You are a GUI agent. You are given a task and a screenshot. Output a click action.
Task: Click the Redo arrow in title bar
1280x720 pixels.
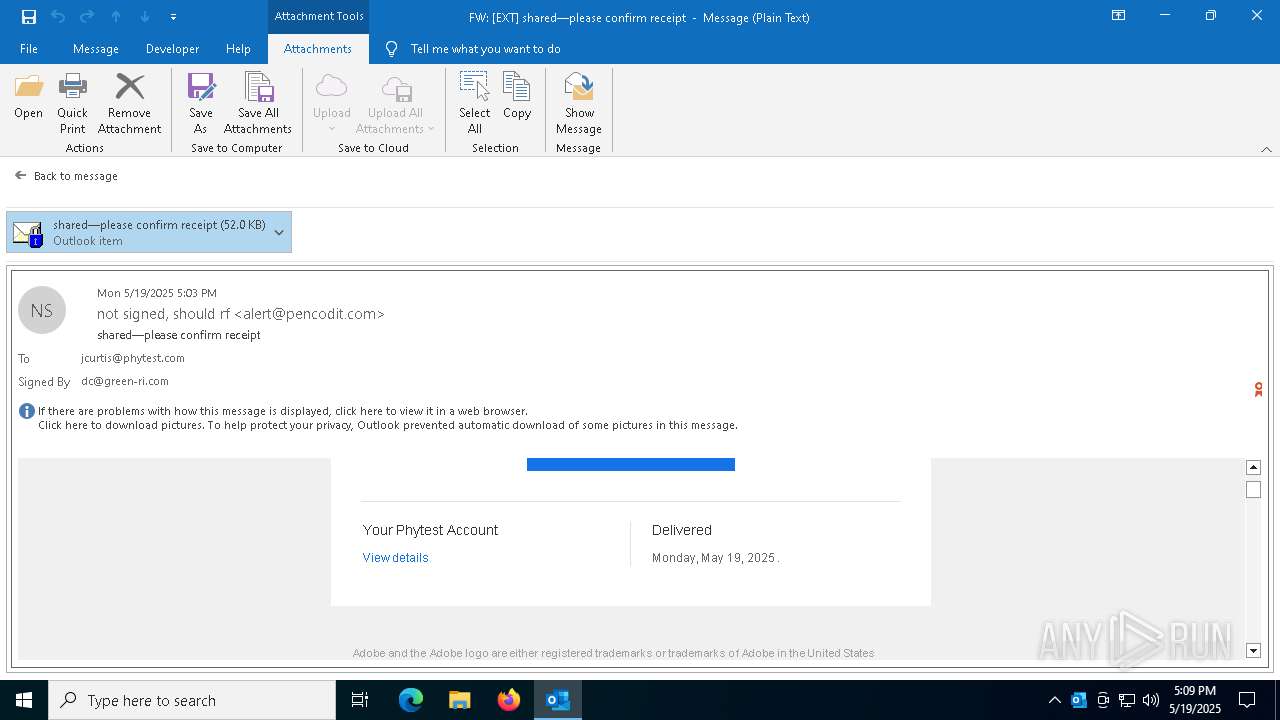(87, 17)
